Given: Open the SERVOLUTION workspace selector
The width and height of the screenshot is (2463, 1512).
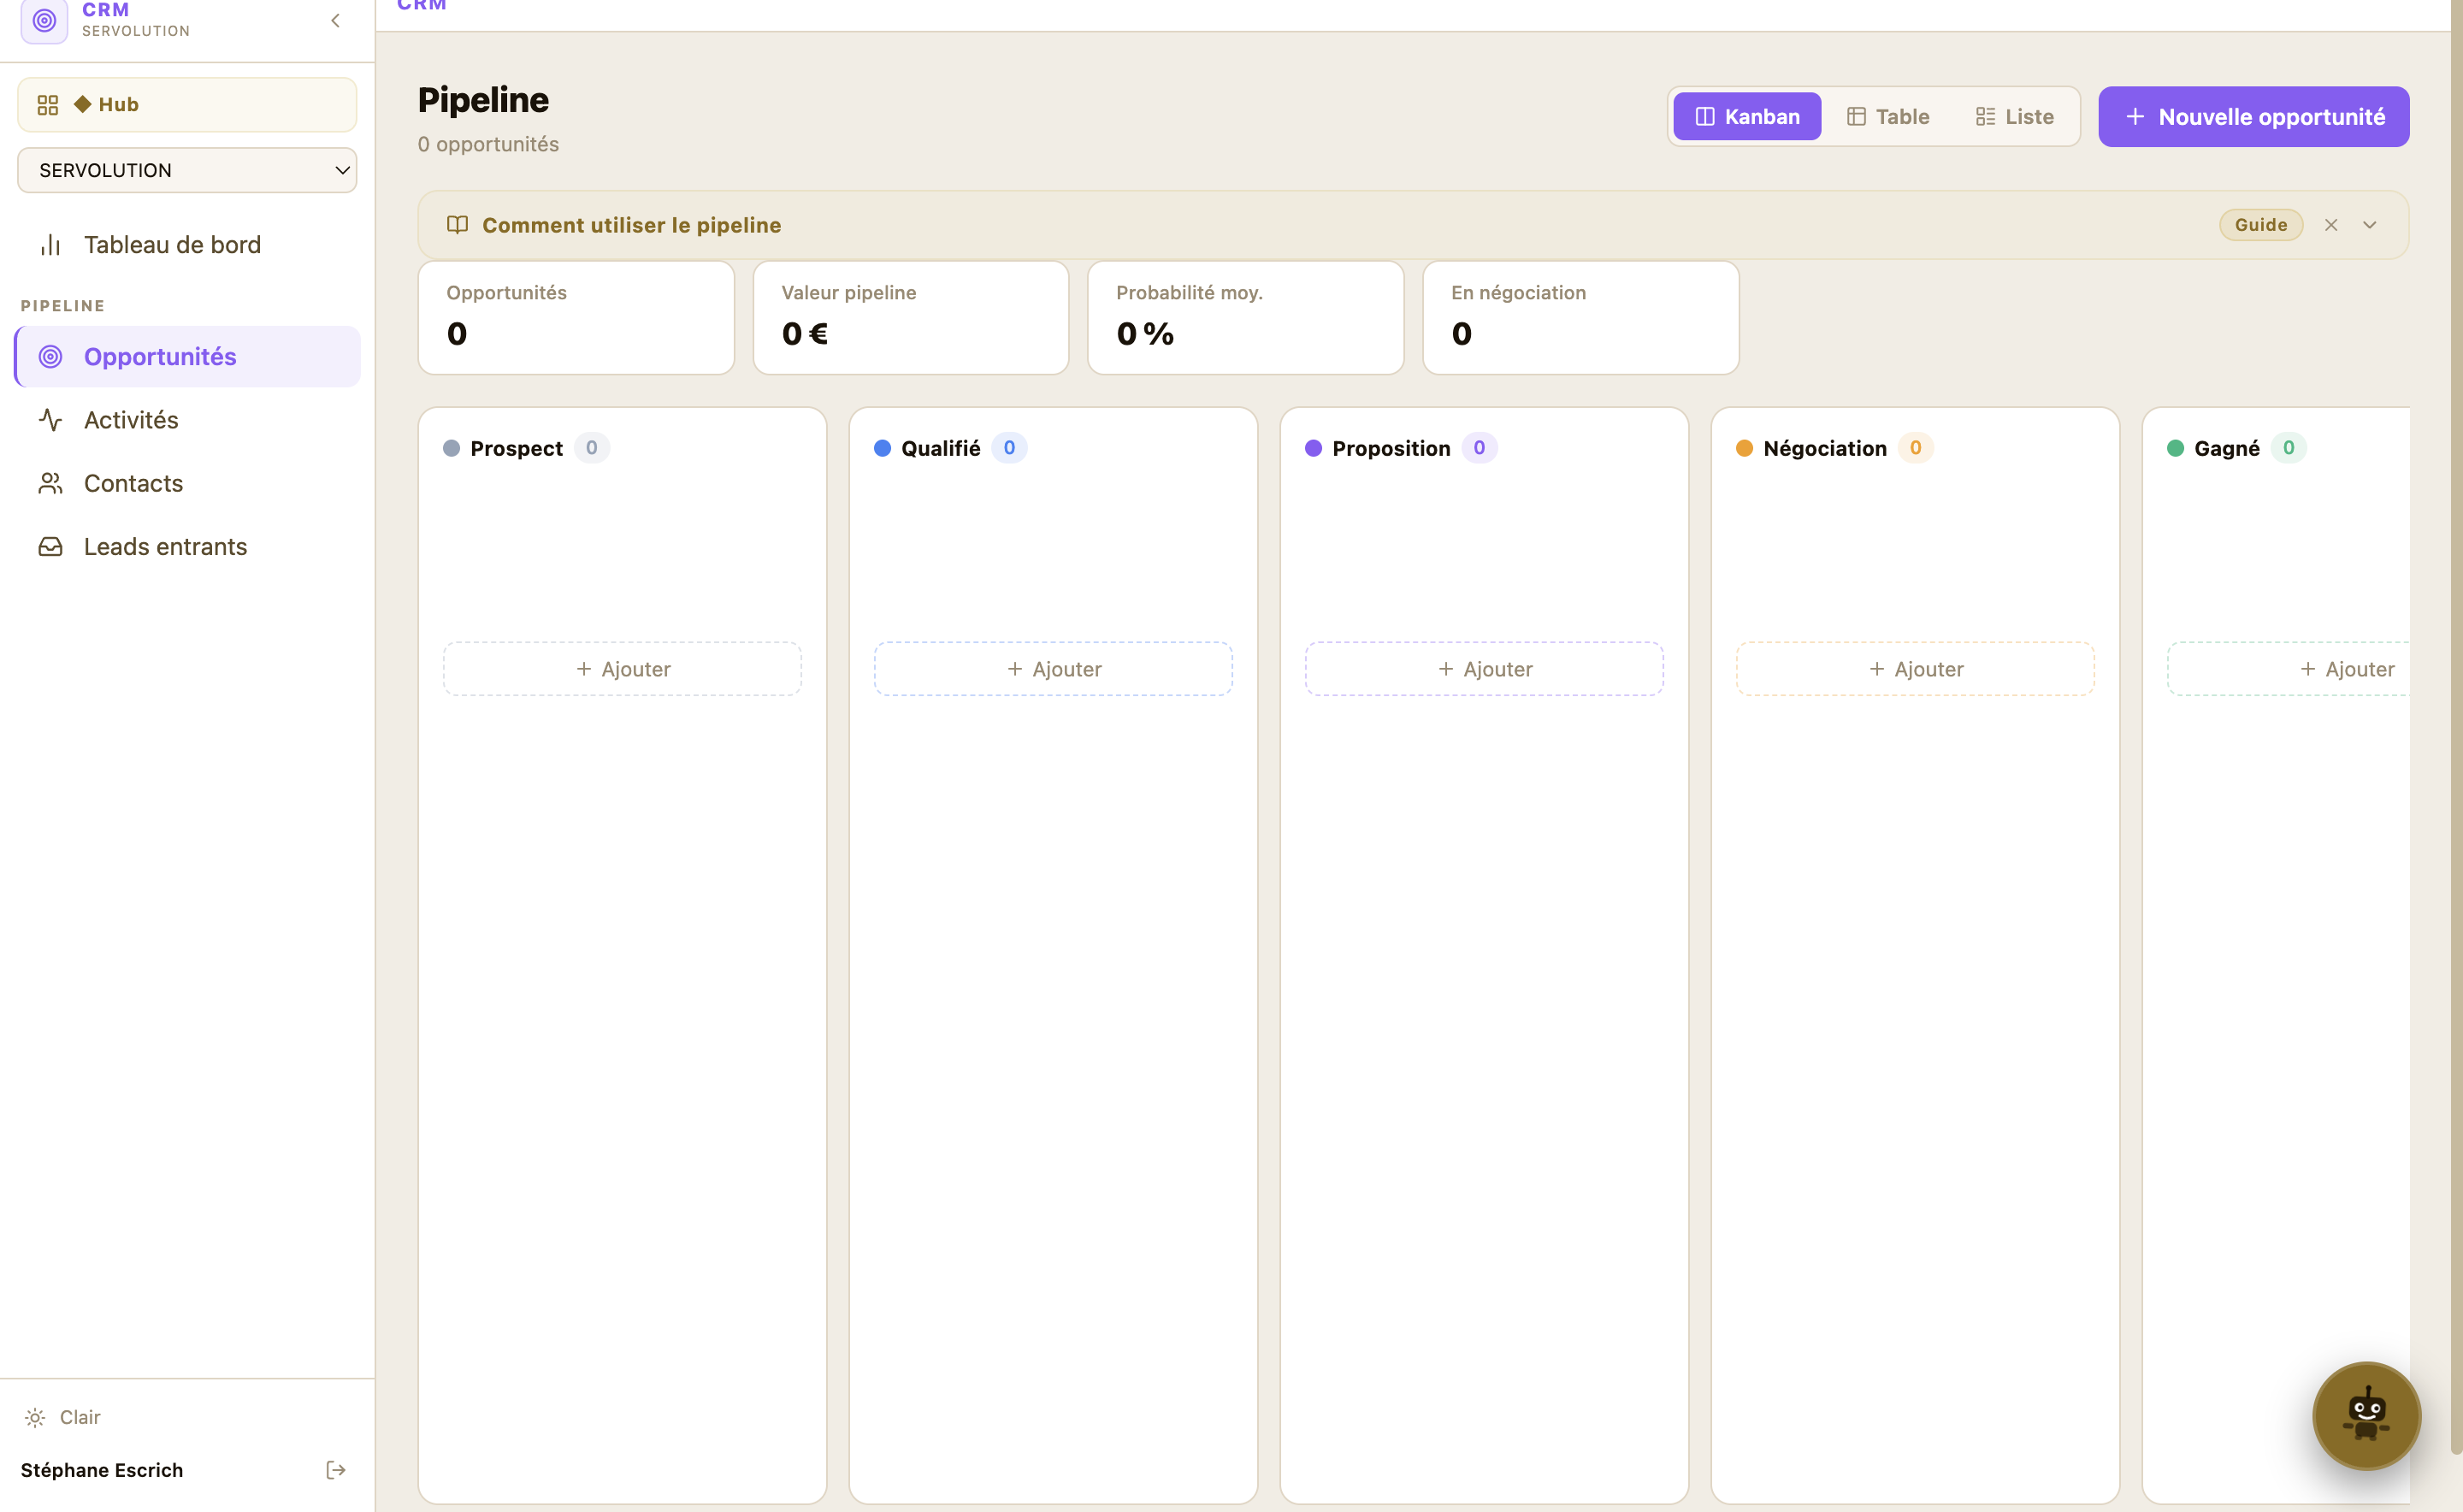Looking at the screenshot, I should (x=186, y=170).
